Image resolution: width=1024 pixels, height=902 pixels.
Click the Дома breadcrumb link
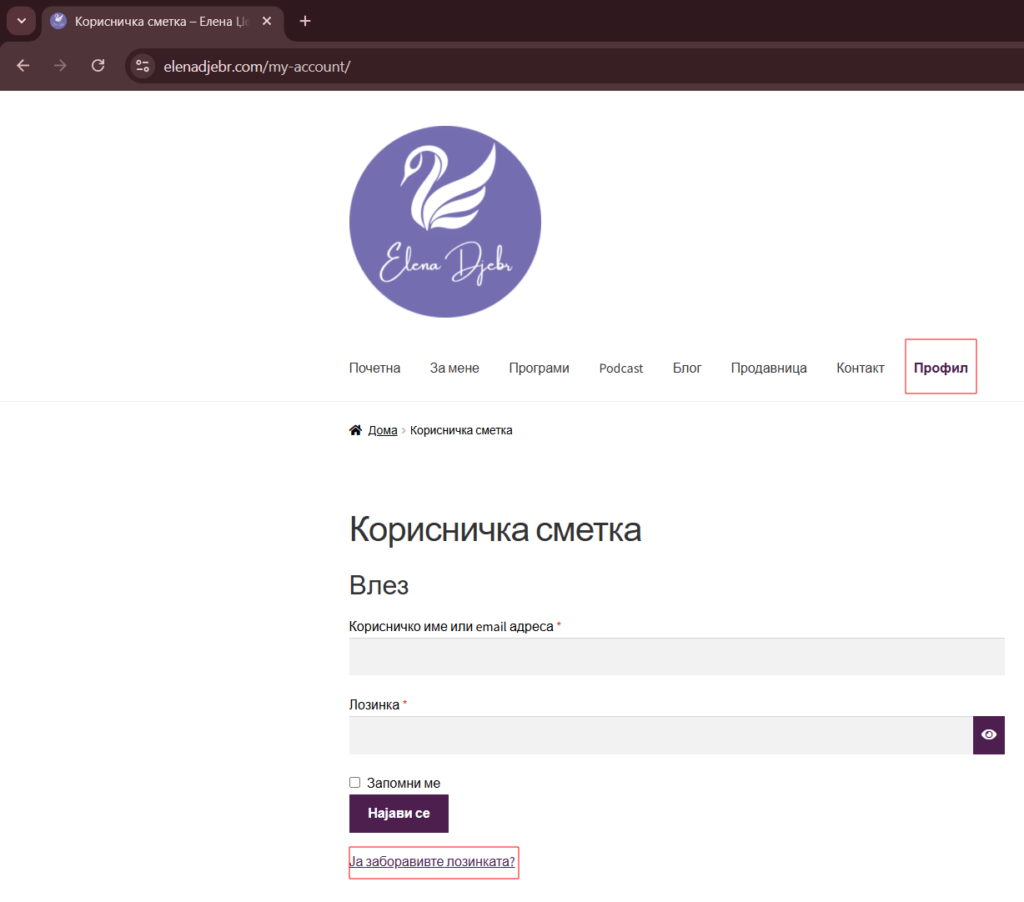(x=382, y=430)
